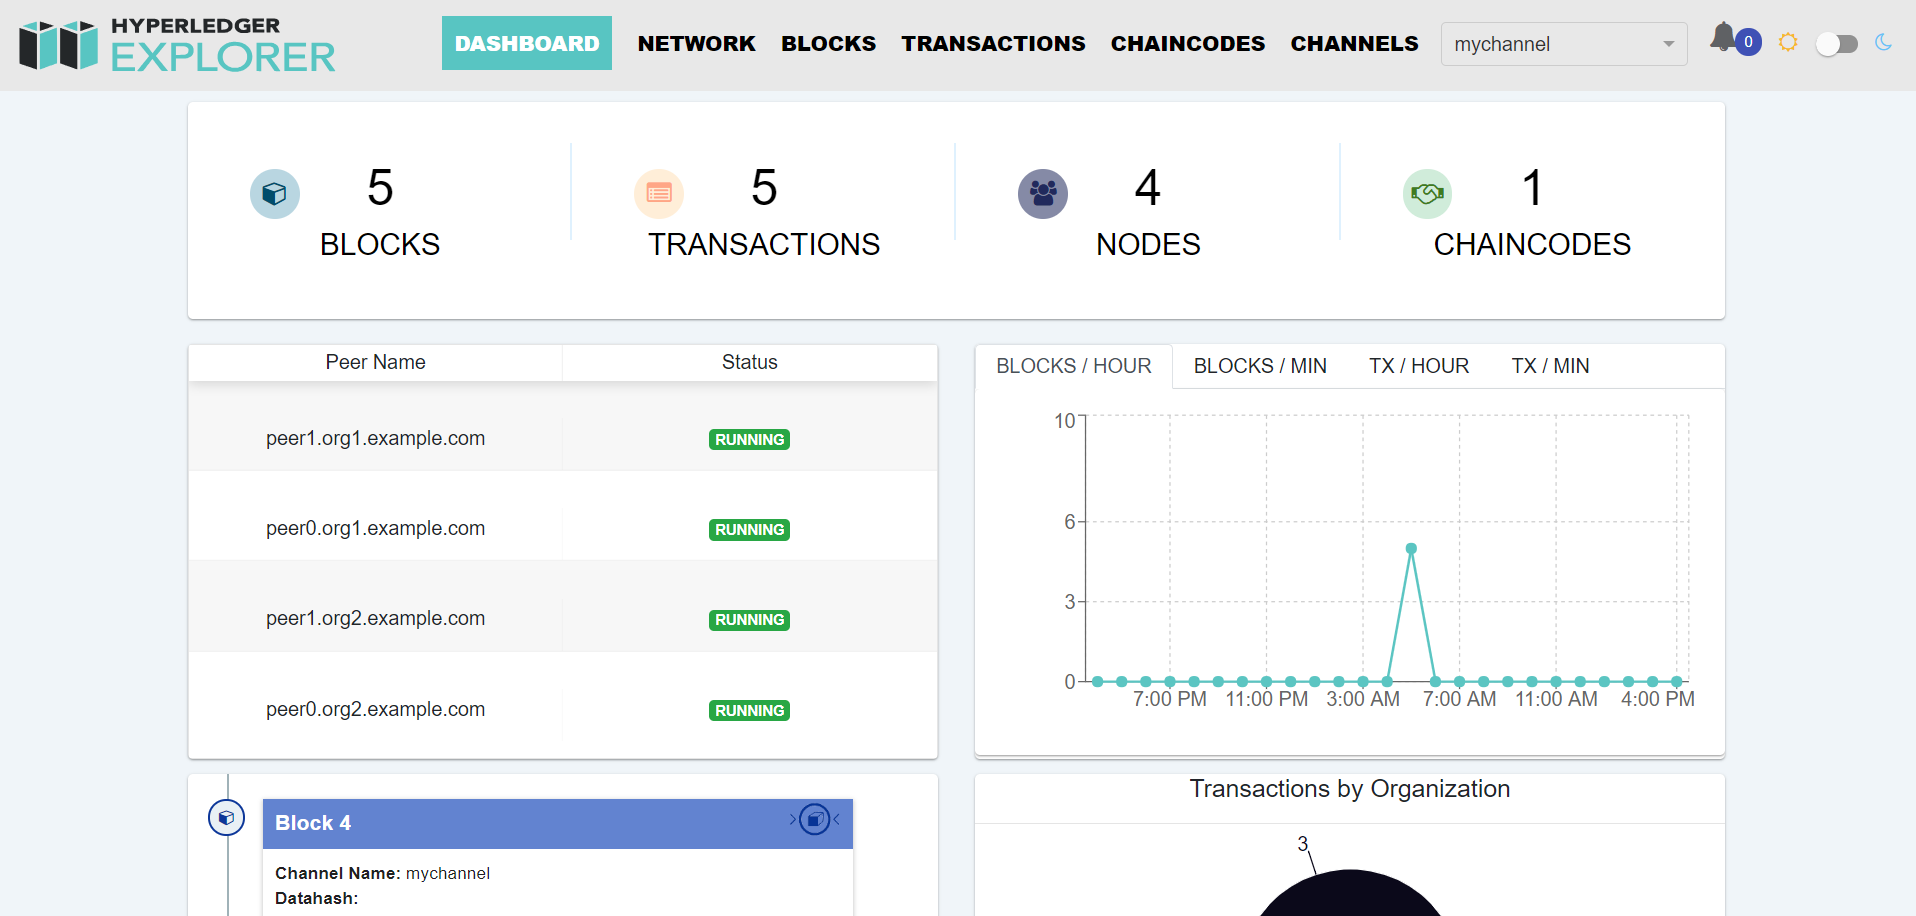Image resolution: width=1916 pixels, height=916 pixels.
Task: Open the Transactions page
Action: coord(993,43)
